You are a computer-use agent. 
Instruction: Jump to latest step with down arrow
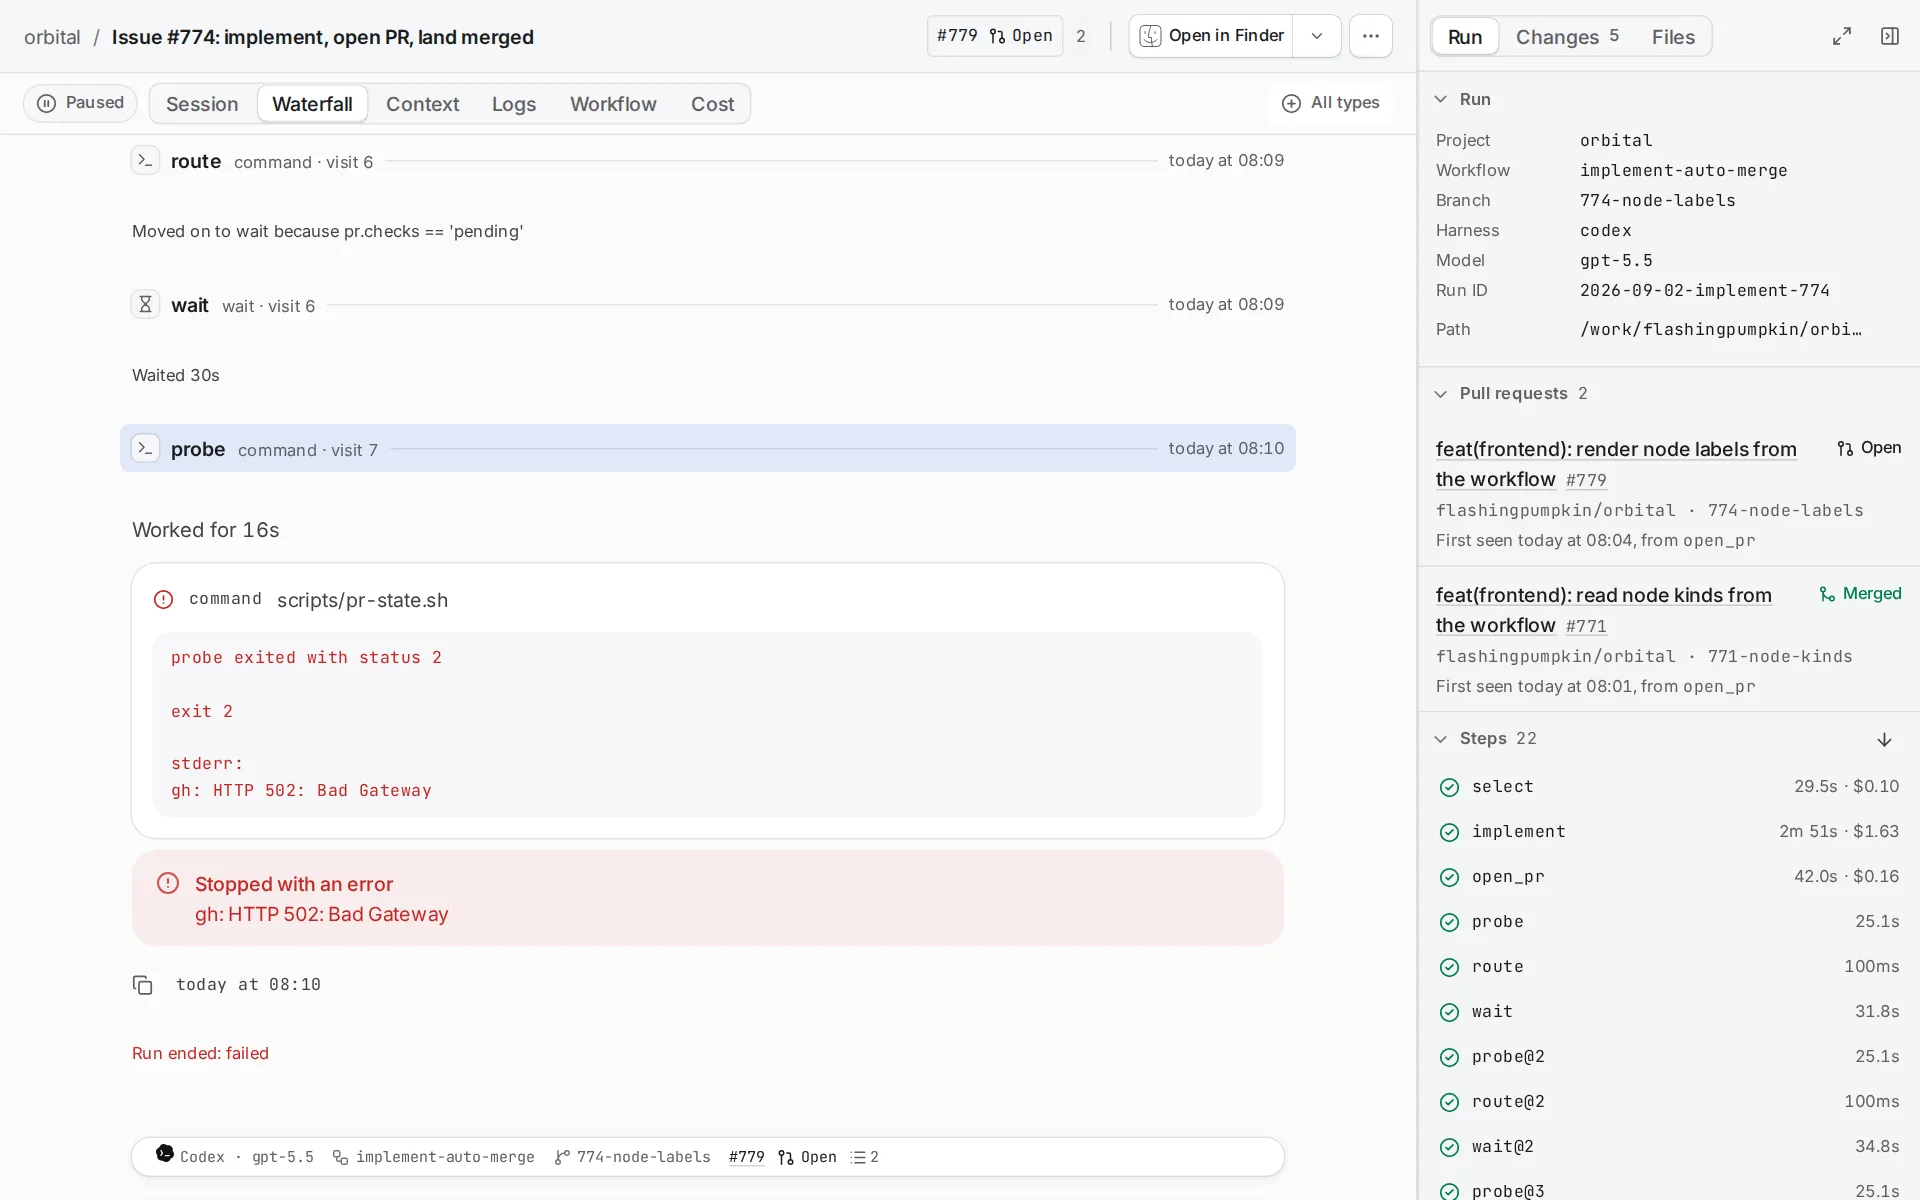coord(1884,739)
